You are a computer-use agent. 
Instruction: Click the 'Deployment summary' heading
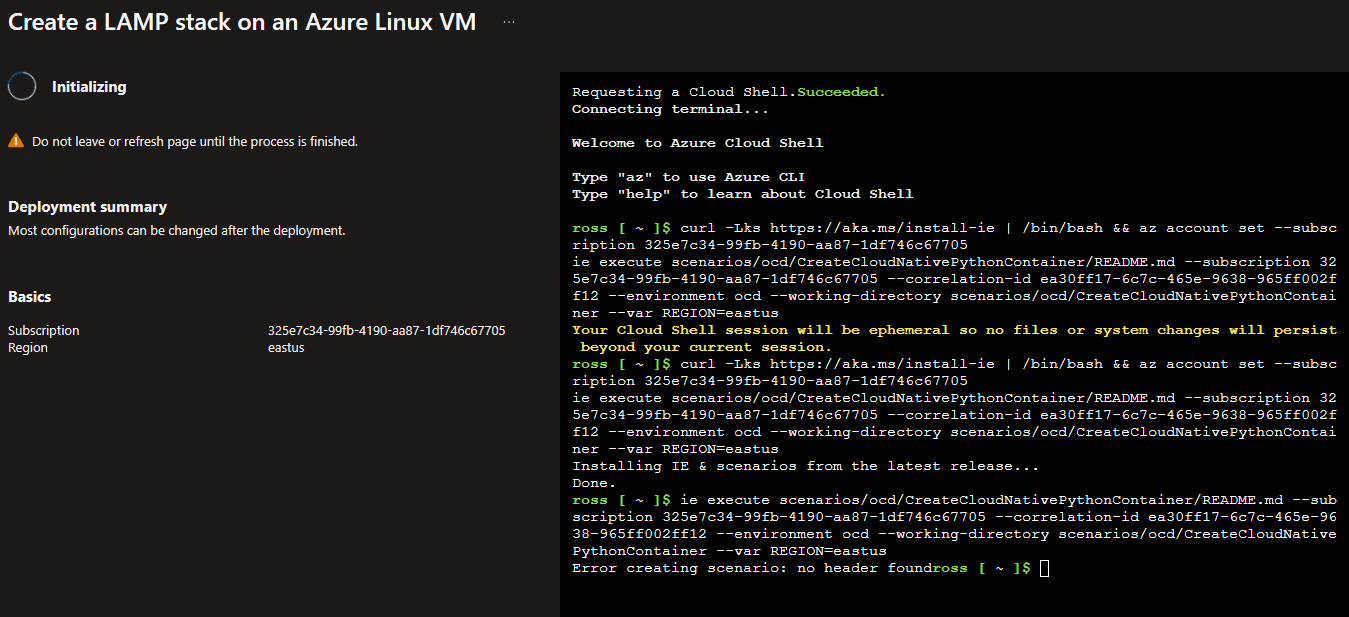coord(88,207)
